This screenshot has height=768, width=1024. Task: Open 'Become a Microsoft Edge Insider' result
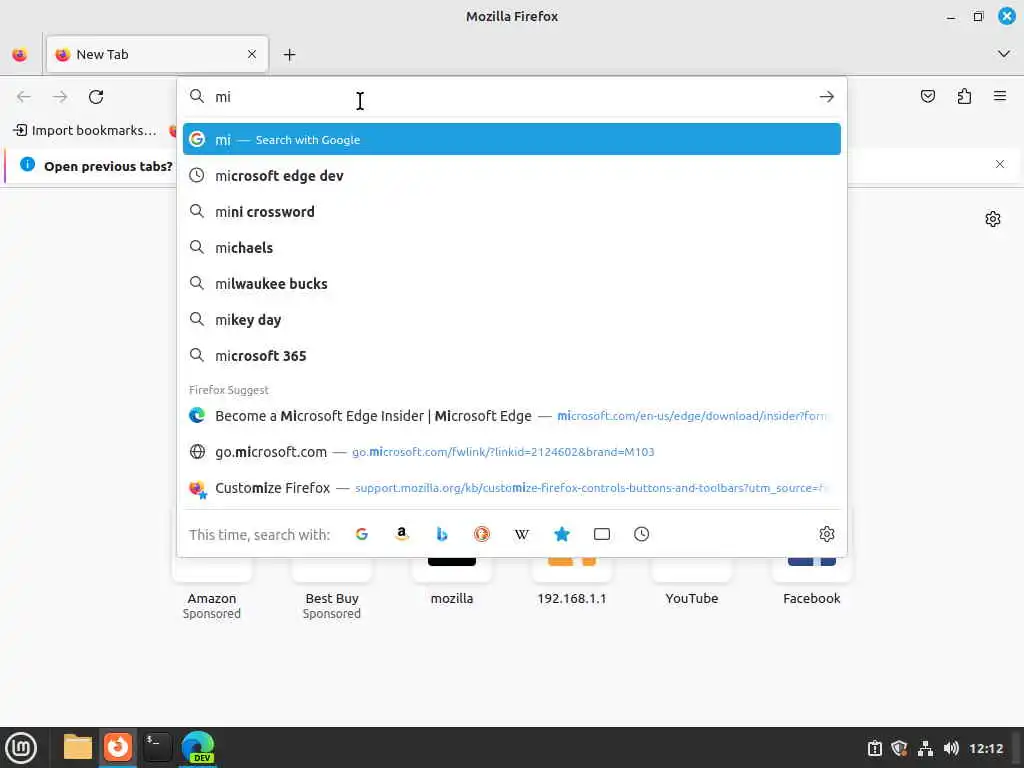click(x=511, y=415)
